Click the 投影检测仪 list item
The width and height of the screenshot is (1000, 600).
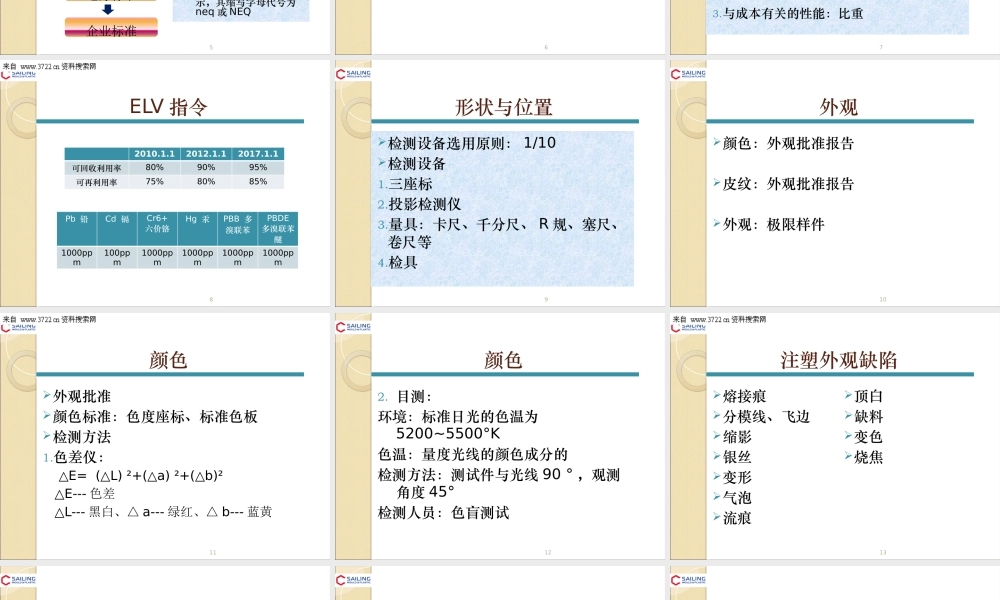[x=419, y=205]
